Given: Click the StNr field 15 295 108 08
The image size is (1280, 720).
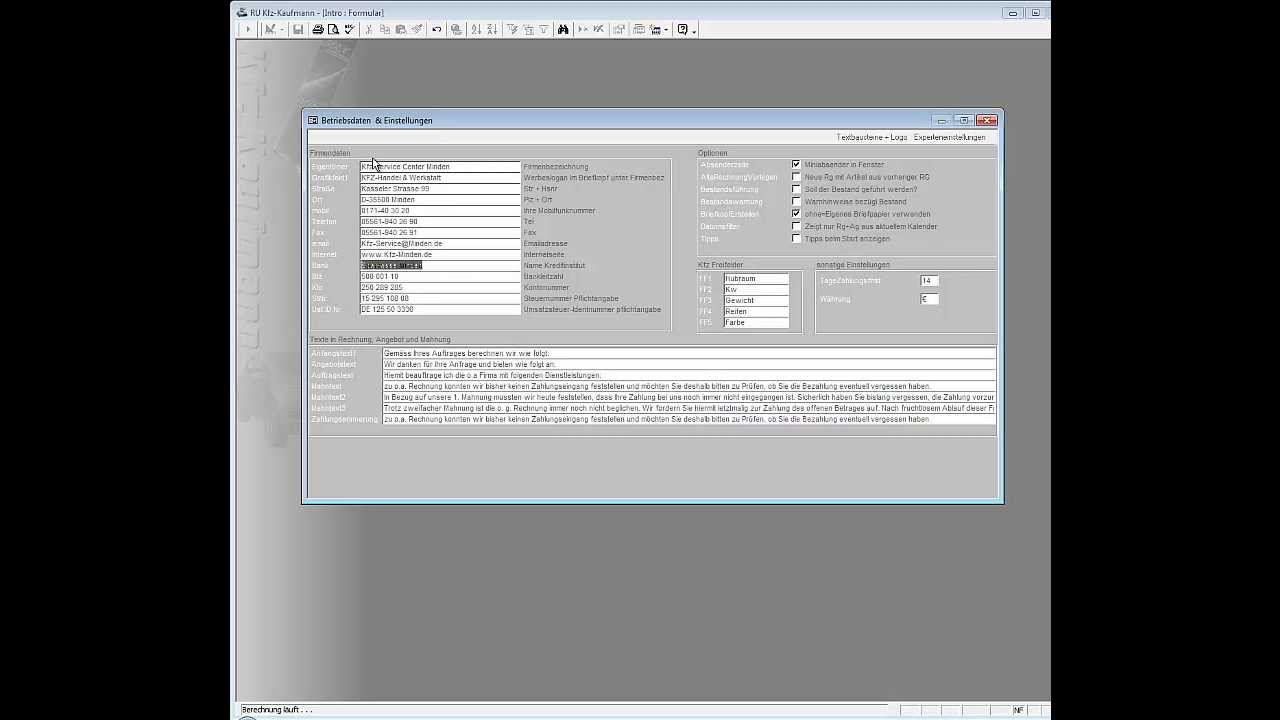Looking at the screenshot, I should point(440,299).
